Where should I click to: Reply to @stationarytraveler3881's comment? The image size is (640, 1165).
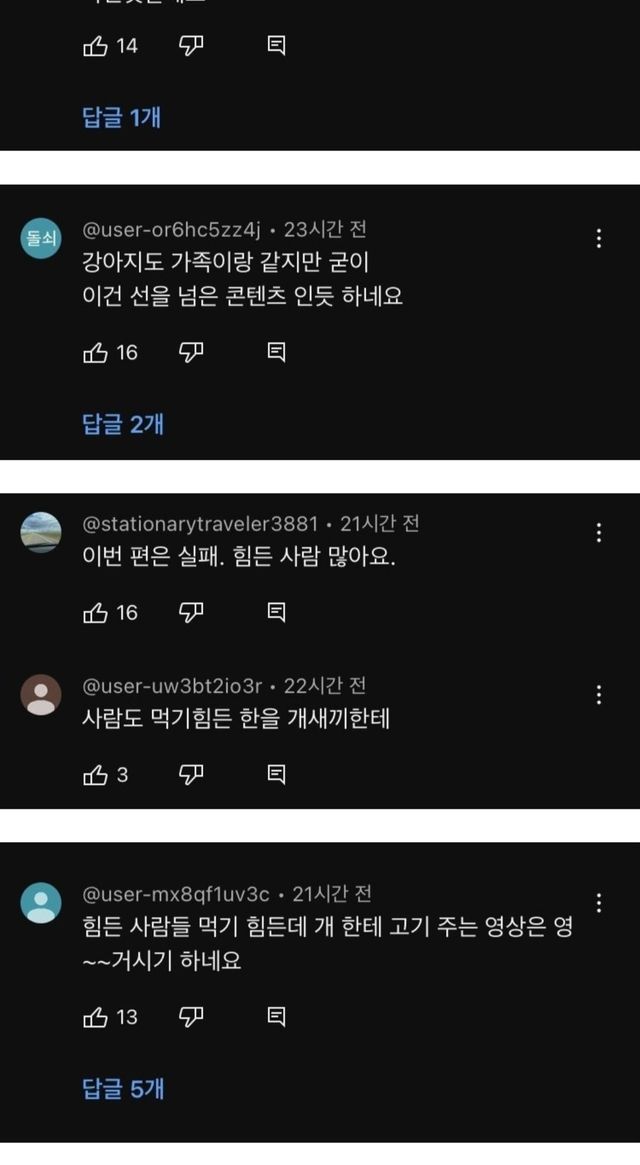pyautogui.click(x=277, y=612)
